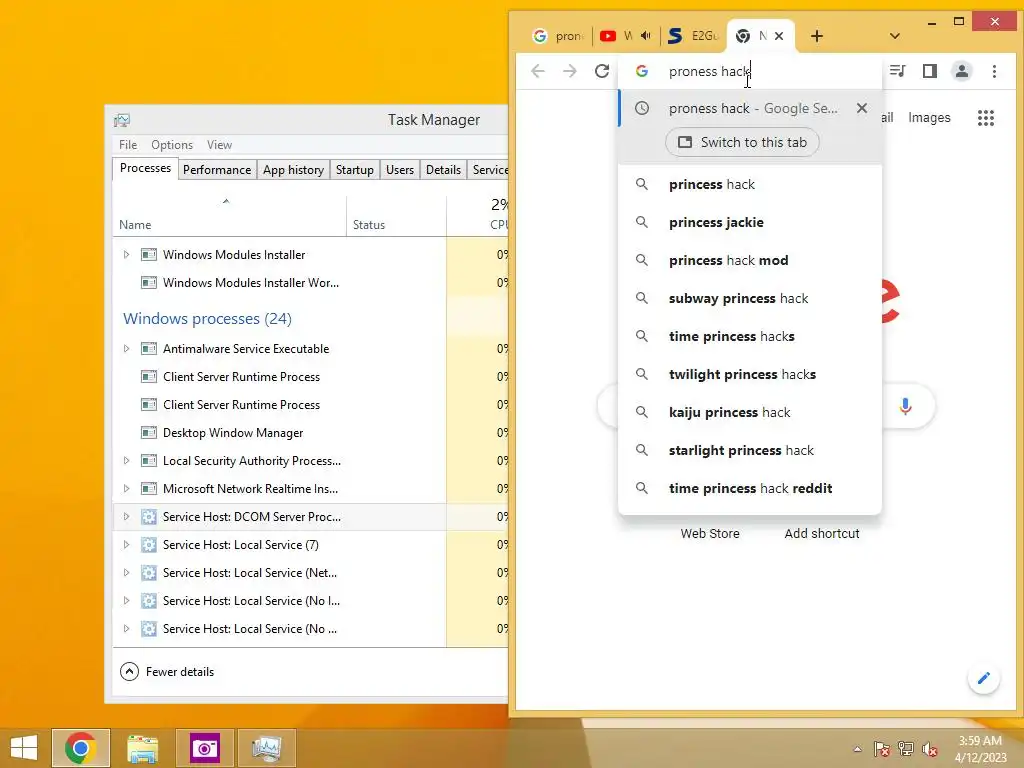This screenshot has height=768, width=1024.
Task: Open the Images link on Google
Action: click(x=929, y=118)
